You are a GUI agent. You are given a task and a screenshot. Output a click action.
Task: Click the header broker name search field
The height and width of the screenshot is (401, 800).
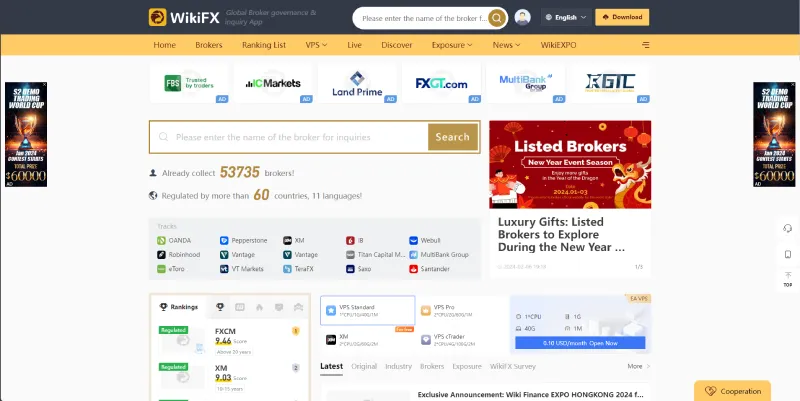coord(424,18)
